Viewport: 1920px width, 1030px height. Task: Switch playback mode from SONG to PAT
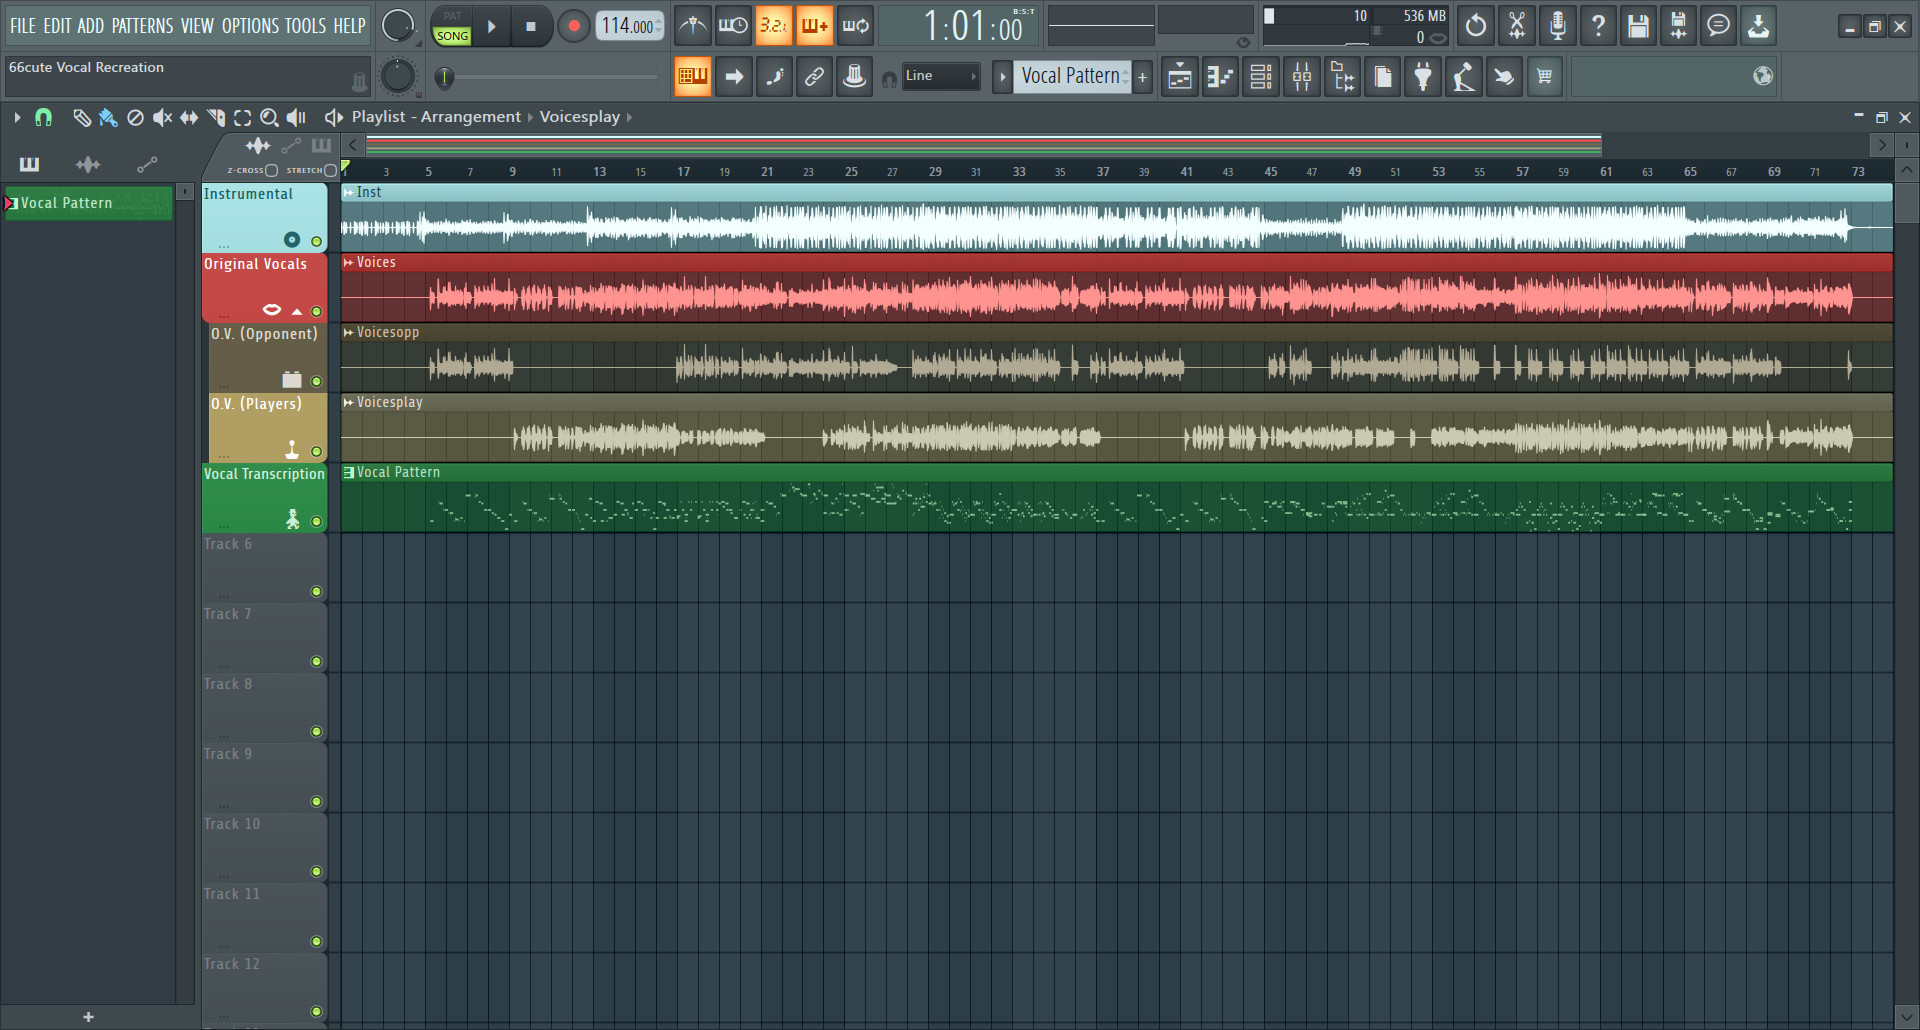click(x=452, y=17)
